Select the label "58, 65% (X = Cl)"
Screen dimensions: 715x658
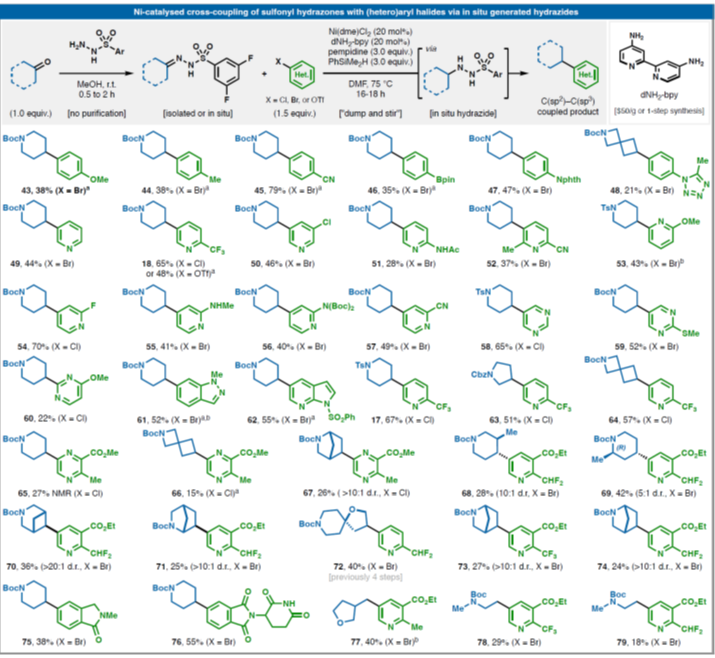(513, 347)
